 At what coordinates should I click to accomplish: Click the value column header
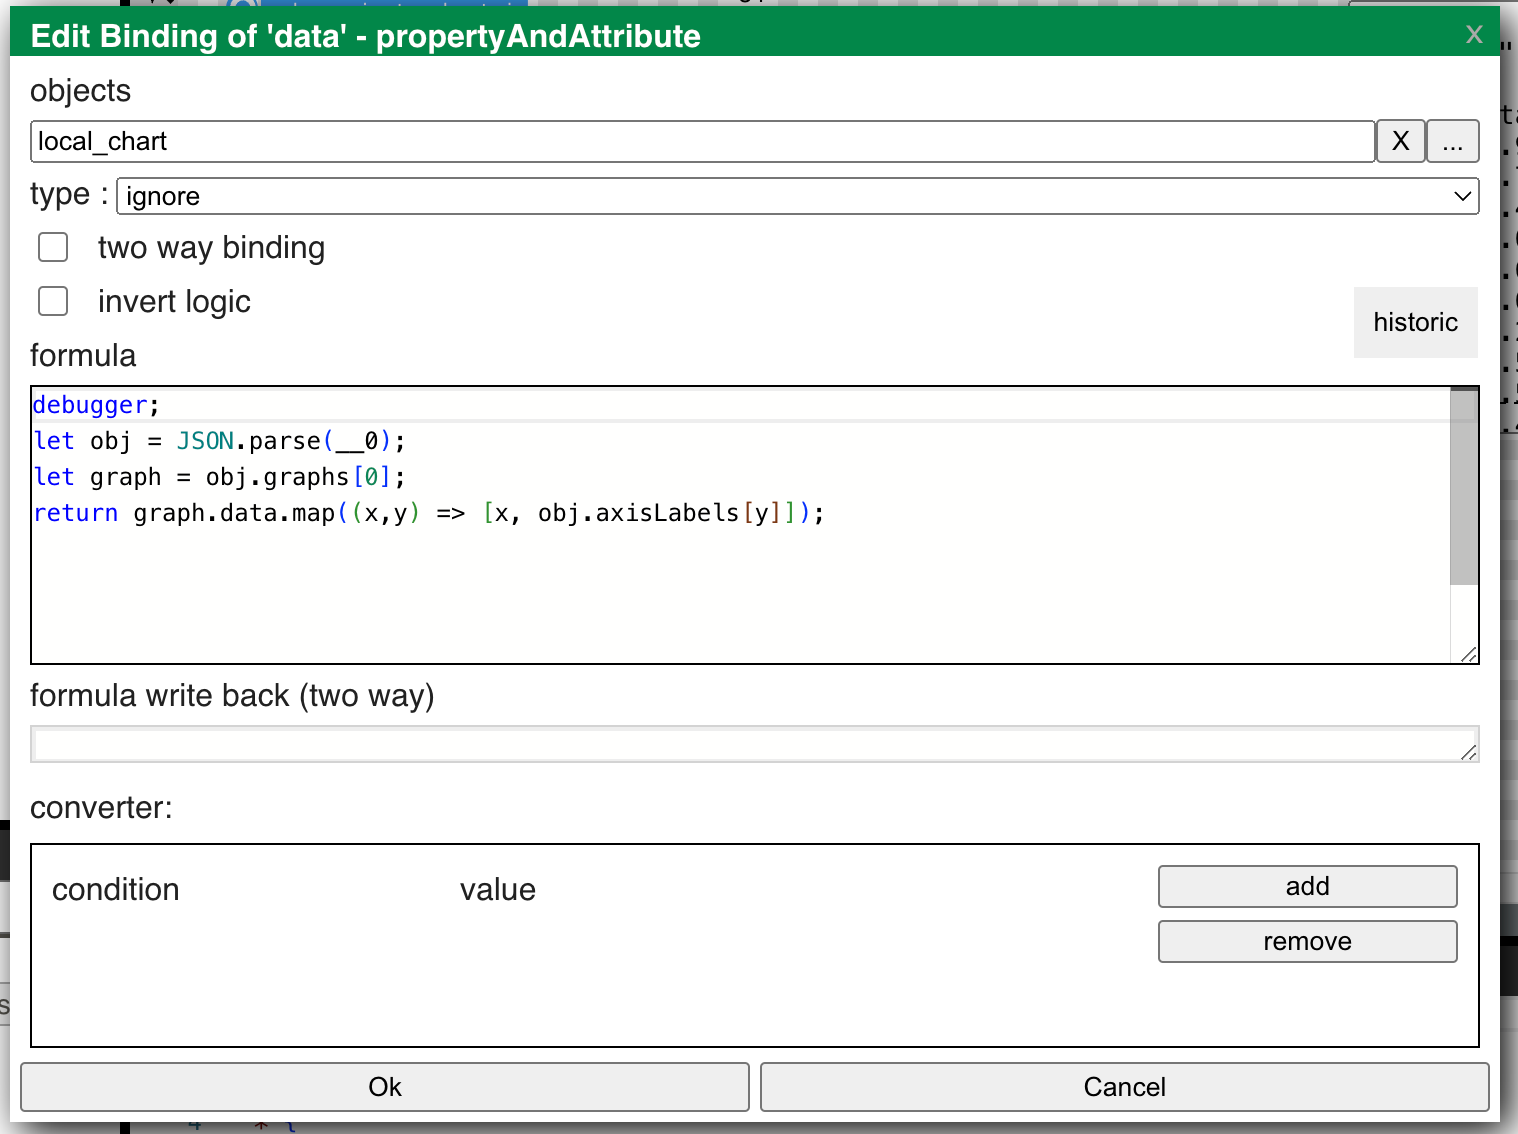498,889
